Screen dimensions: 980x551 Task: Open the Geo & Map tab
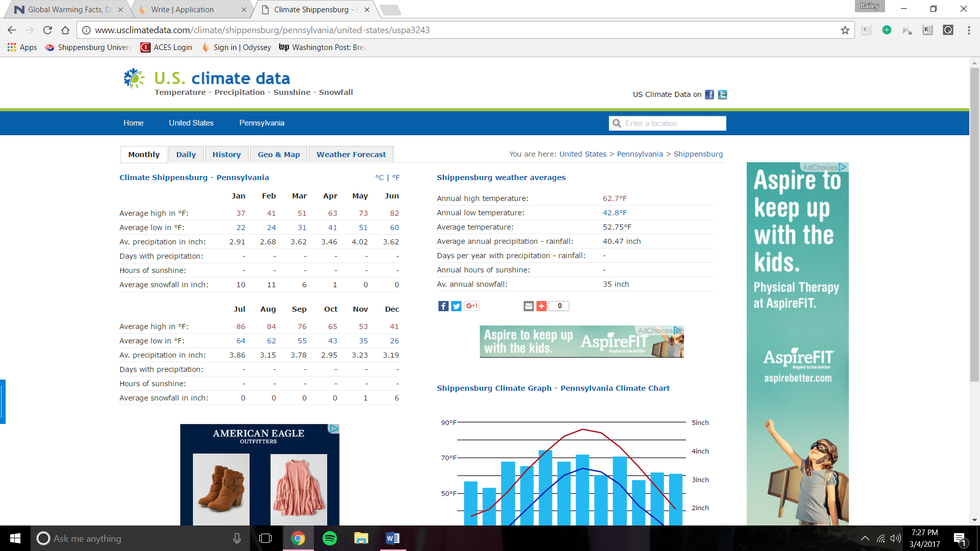pos(278,154)
